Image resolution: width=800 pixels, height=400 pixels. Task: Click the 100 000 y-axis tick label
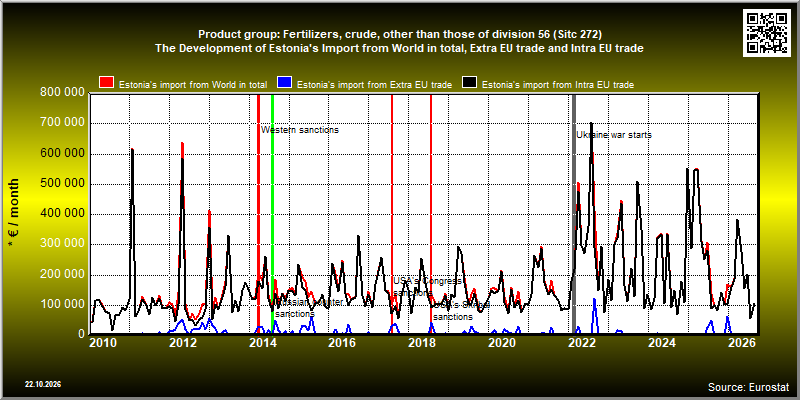coord(61,305)
